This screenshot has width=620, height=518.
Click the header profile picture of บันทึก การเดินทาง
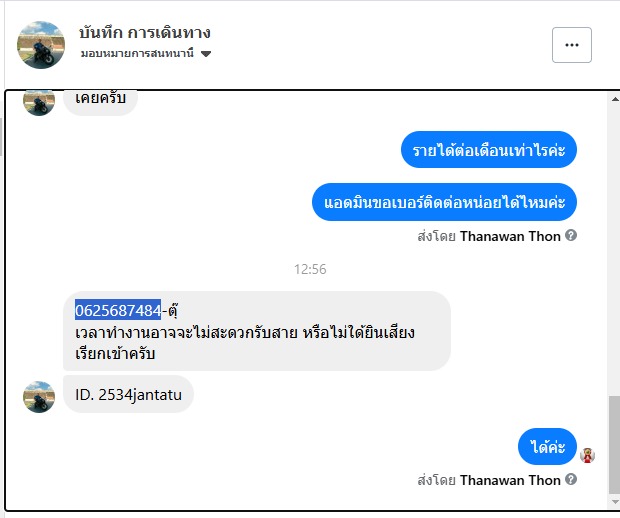click(41, 45)
